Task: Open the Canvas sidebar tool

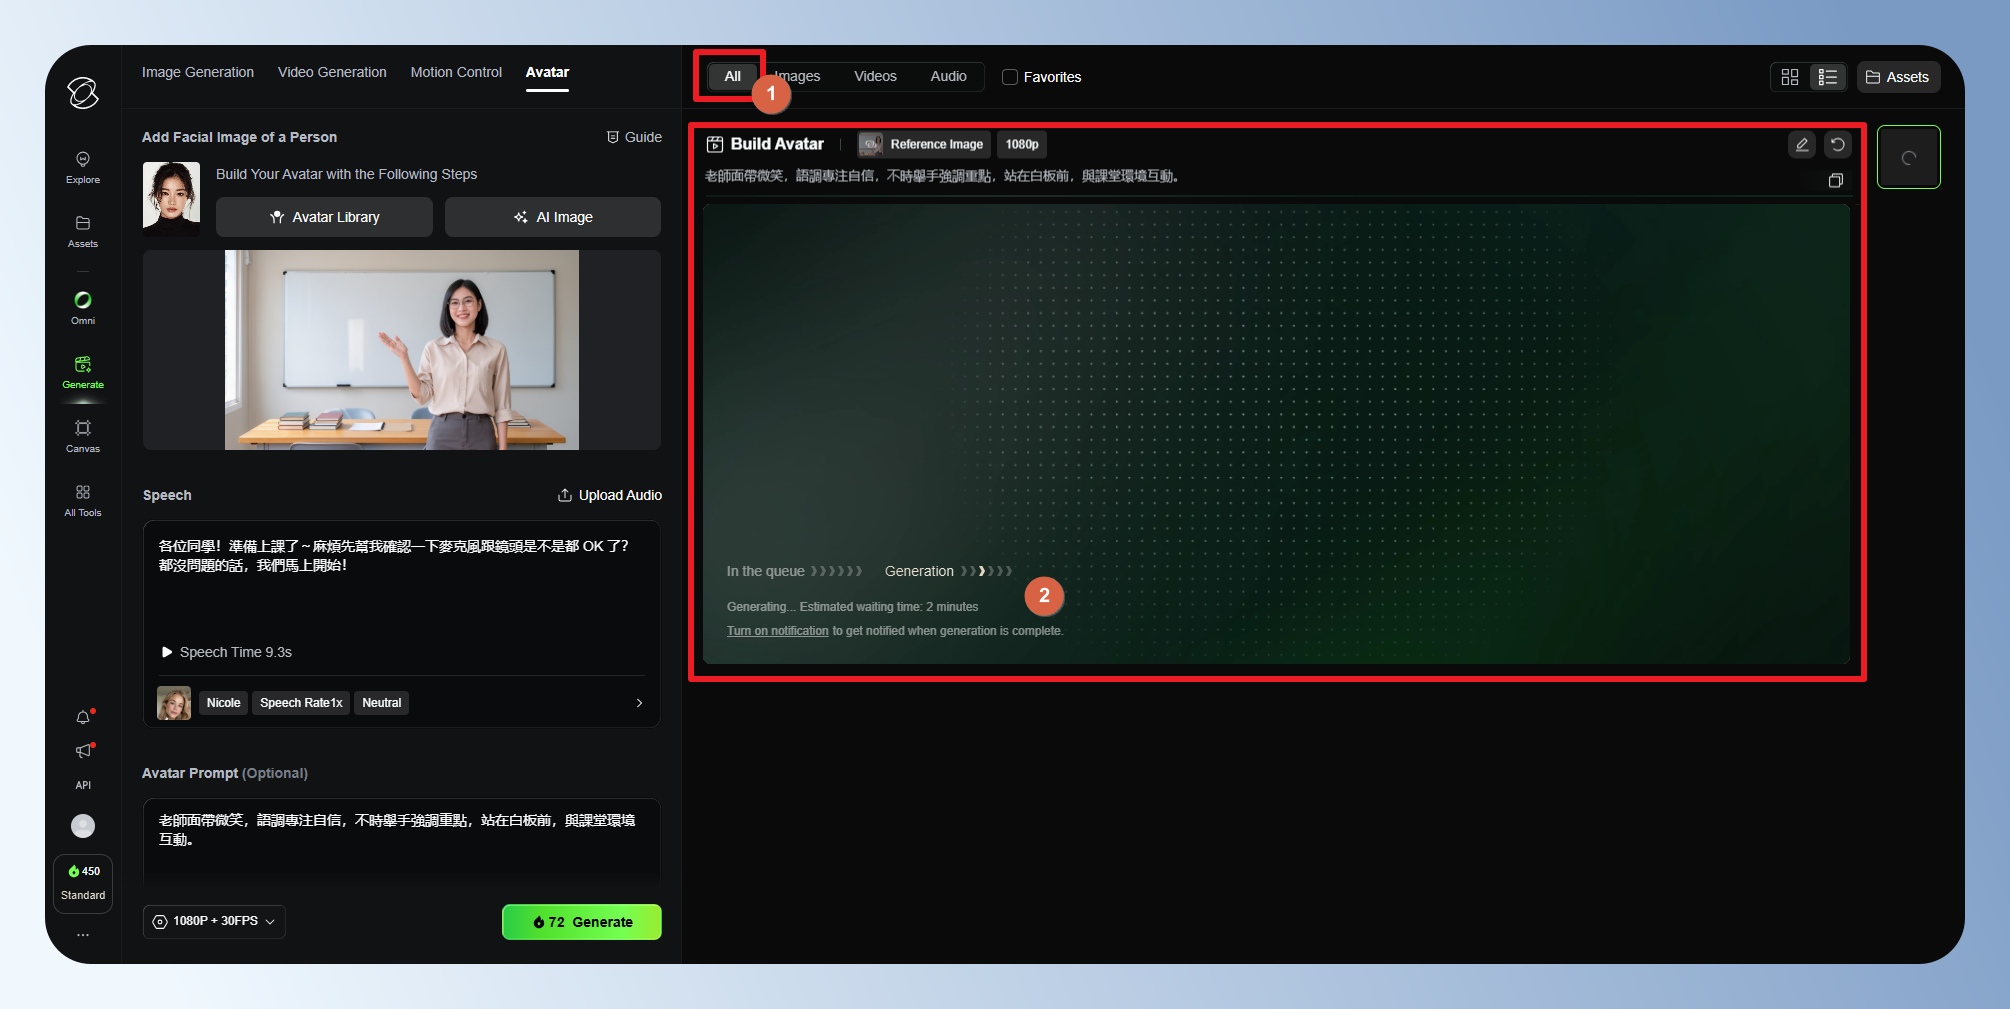Action: point(83,435)
